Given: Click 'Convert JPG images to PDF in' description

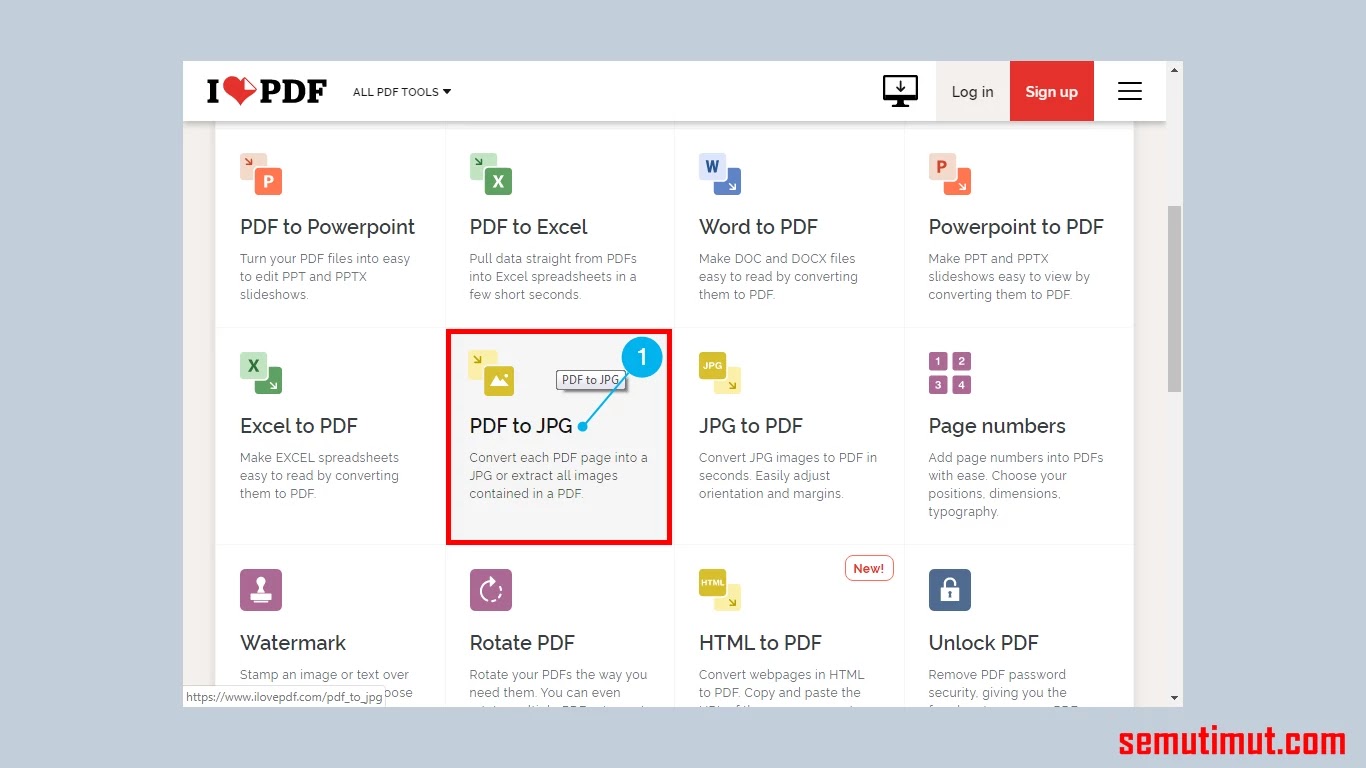Looking at the screenshot, I should click(x=788, y=458).
